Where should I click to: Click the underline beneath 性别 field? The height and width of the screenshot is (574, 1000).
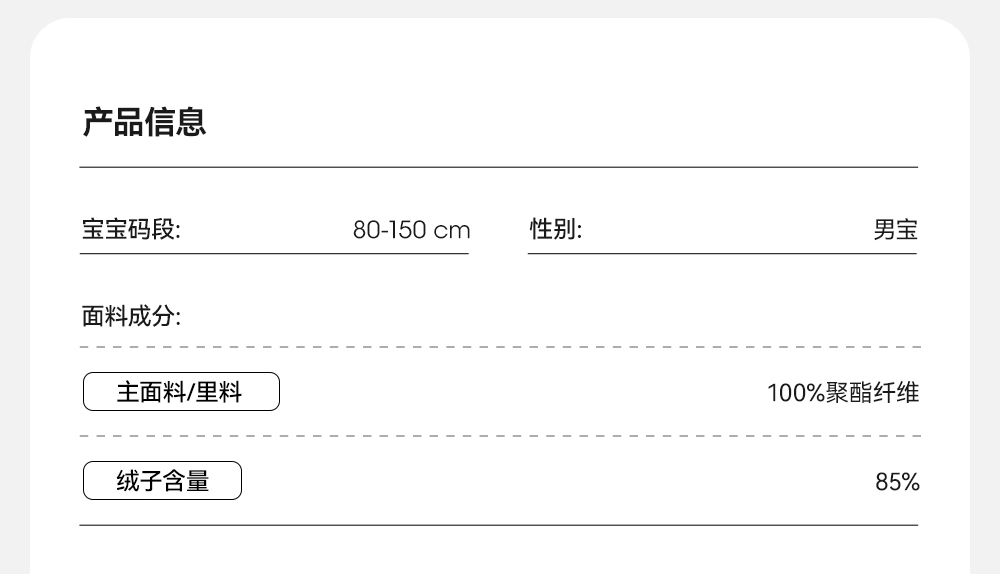722,254
